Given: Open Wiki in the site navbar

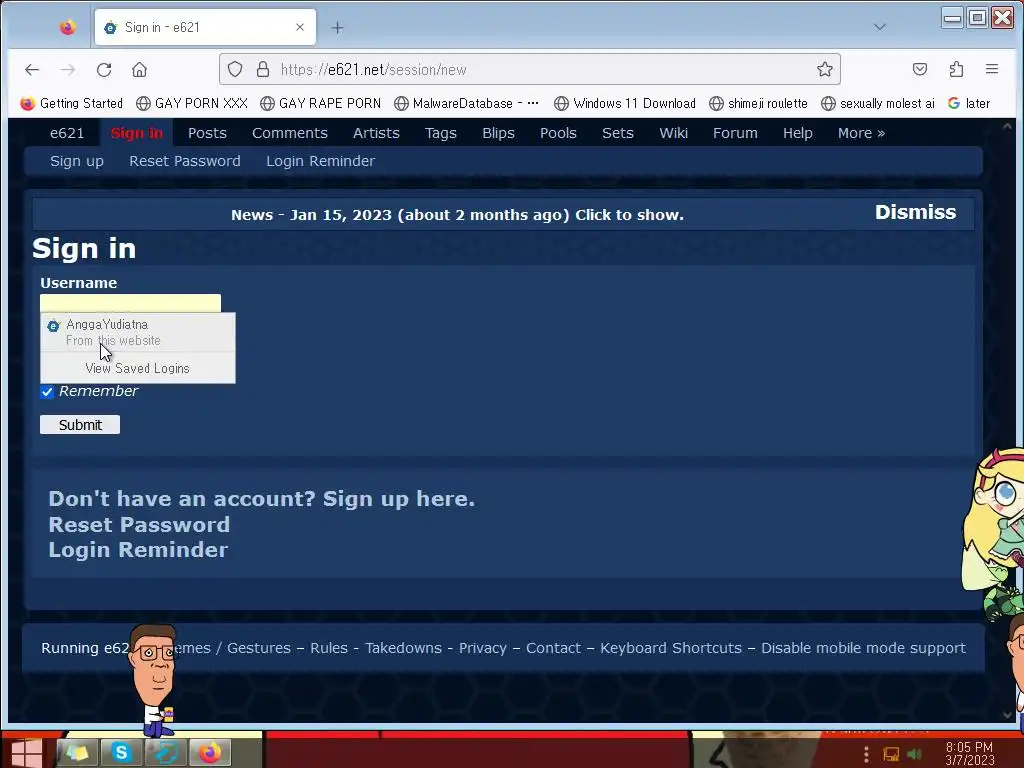Looking at the screenshot, I should 673,133.
